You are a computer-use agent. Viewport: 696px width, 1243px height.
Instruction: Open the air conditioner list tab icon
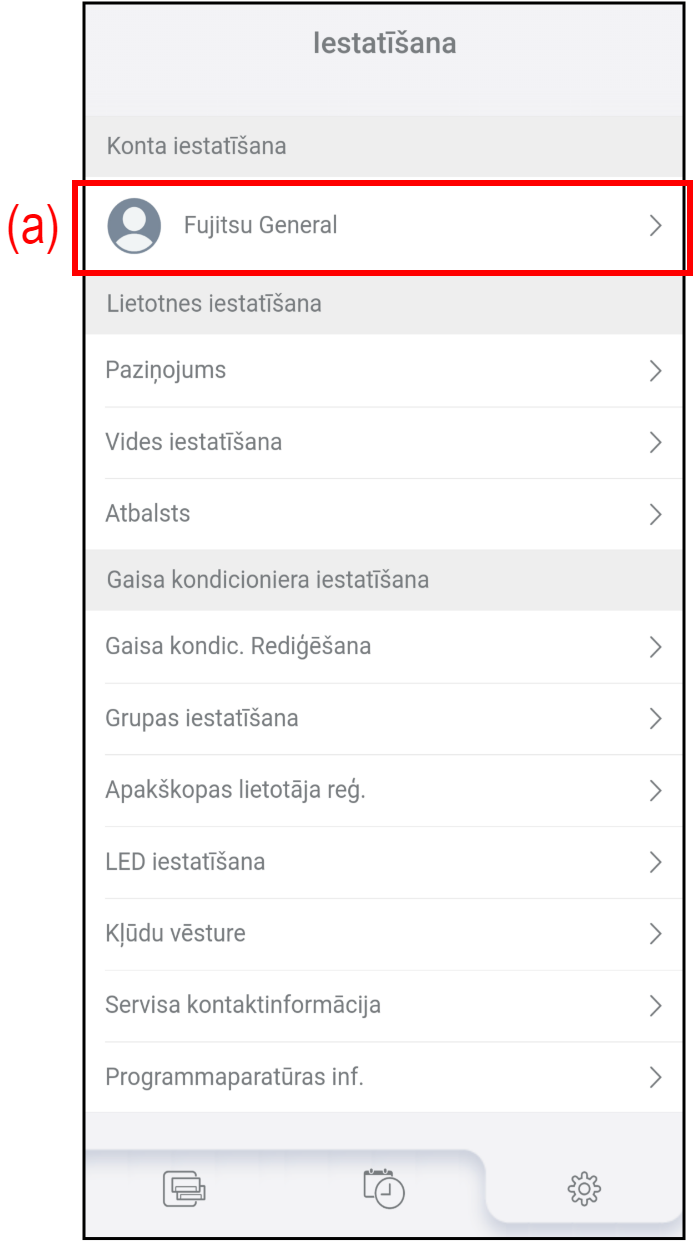coord(184,1189)
